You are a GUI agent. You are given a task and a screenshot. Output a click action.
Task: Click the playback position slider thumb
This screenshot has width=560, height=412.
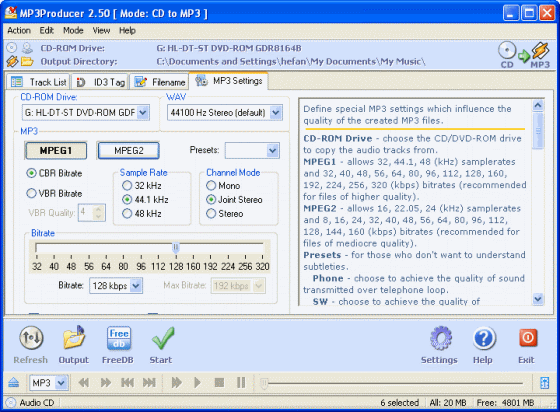click(x=264, y=383)
